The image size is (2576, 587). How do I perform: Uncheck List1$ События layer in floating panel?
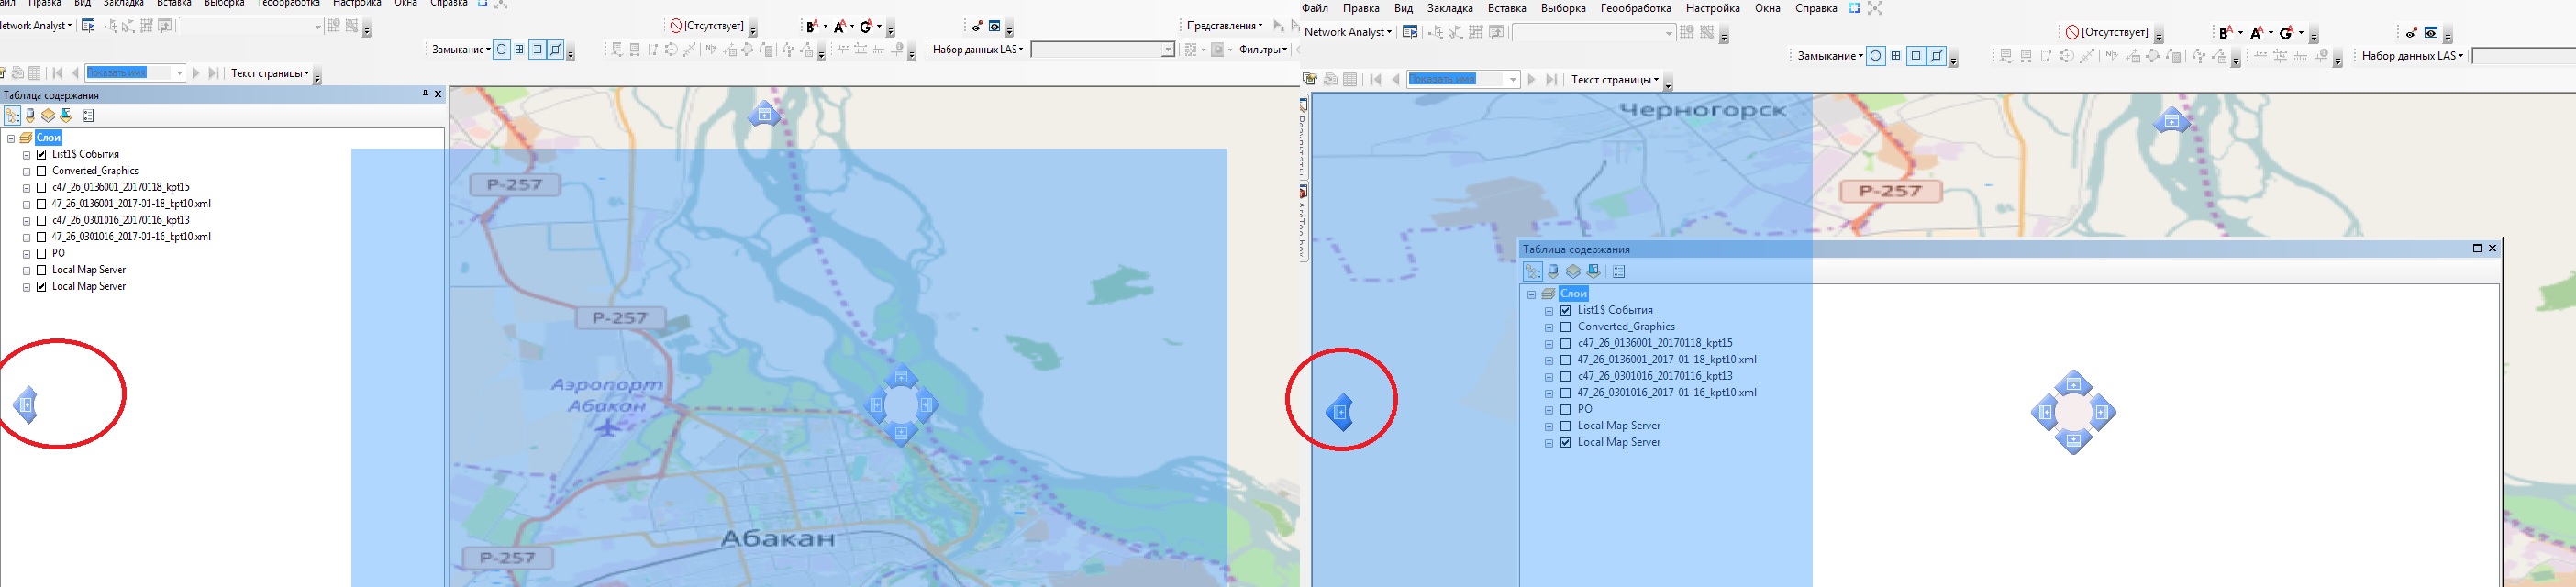[1566, 310]
